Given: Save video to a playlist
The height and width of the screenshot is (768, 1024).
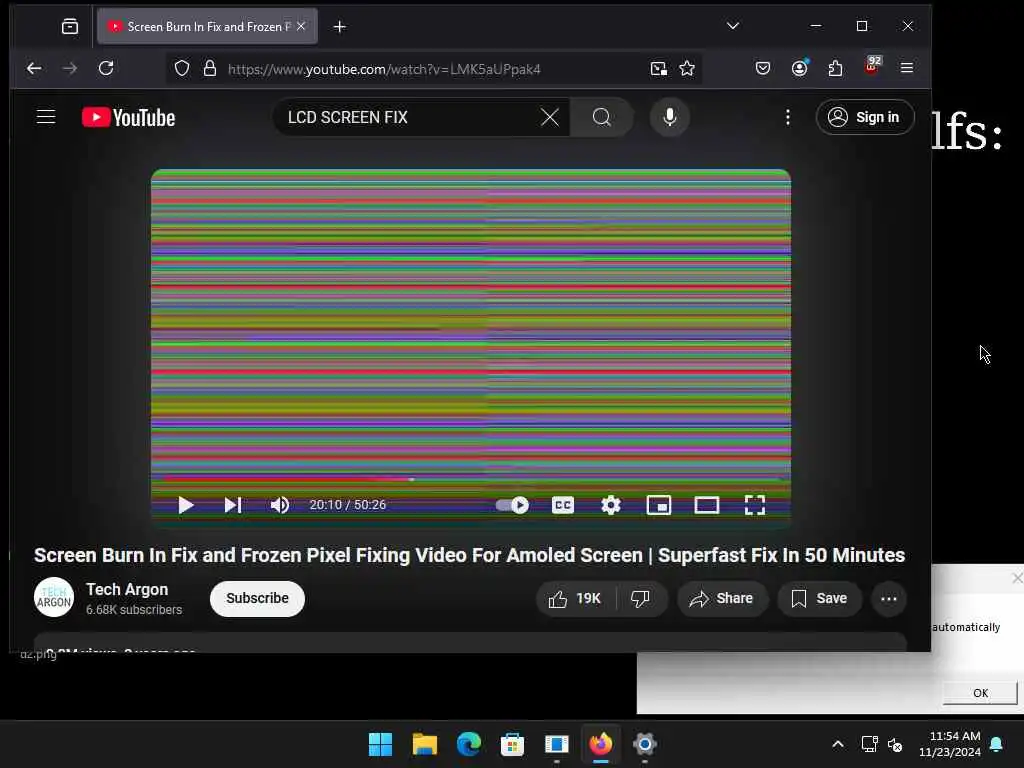Looking at the screenshot, I should pyautogui.click(x=820, y=598).
